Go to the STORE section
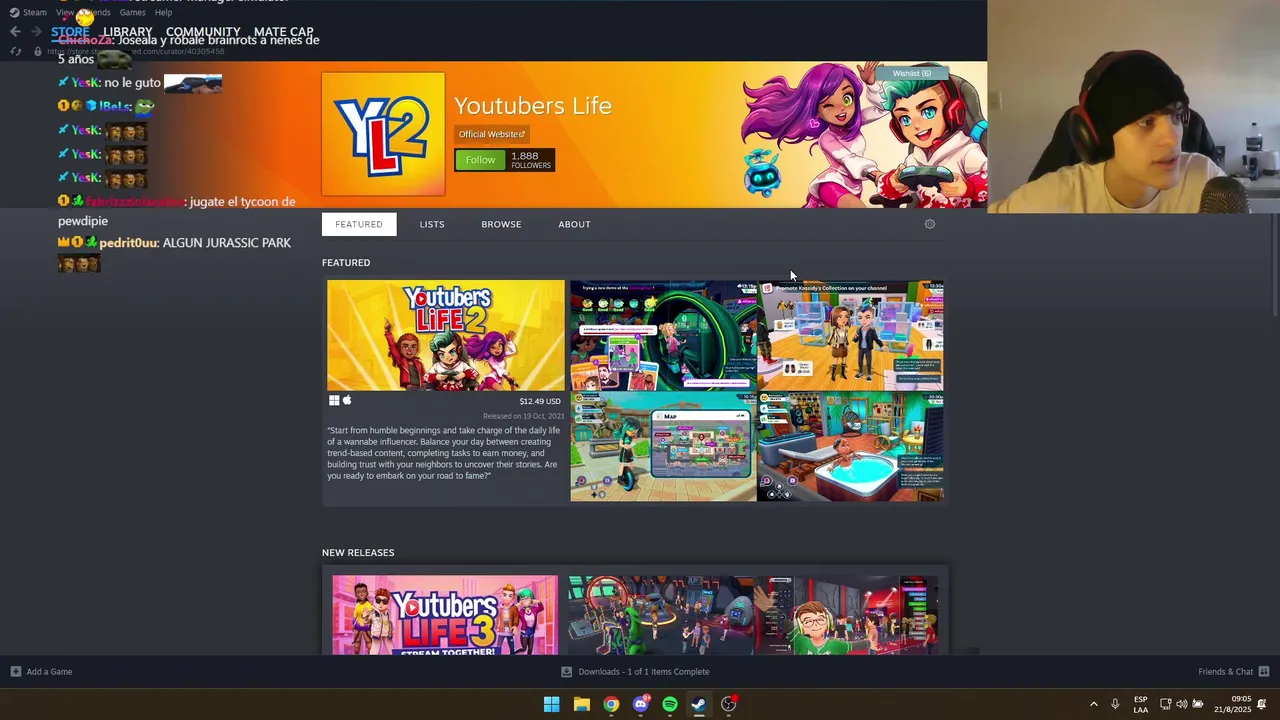1280x720 pixels. point(70,32)
